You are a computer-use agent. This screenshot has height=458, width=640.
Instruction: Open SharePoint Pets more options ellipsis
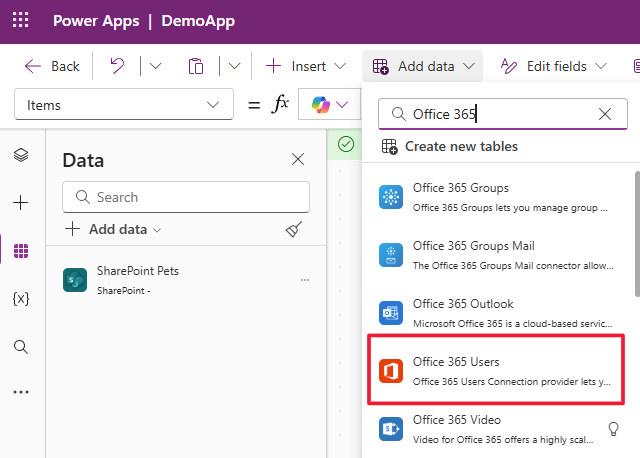click(x=304, y=280)
